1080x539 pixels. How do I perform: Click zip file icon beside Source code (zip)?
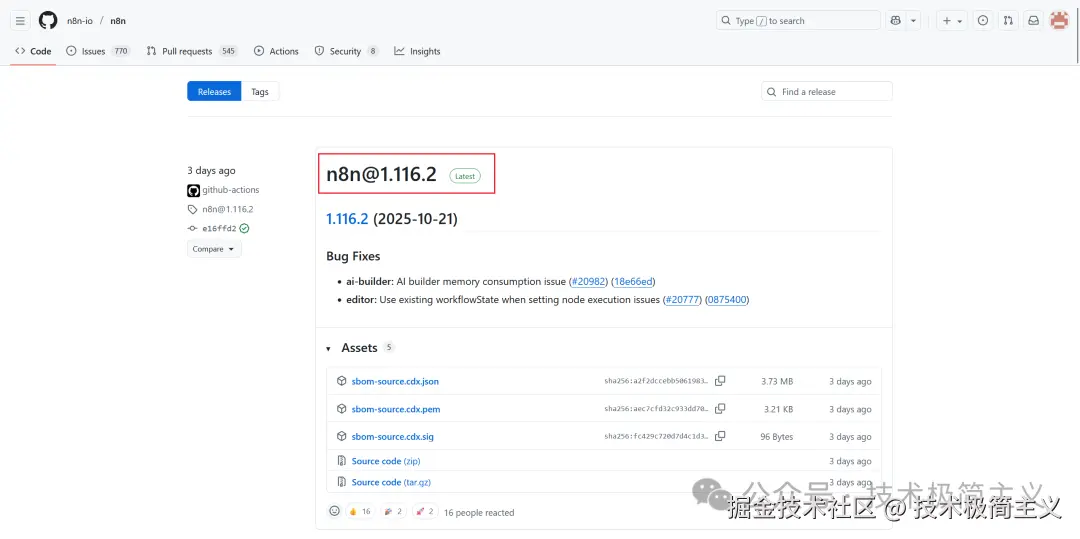[x=341, y=461]
